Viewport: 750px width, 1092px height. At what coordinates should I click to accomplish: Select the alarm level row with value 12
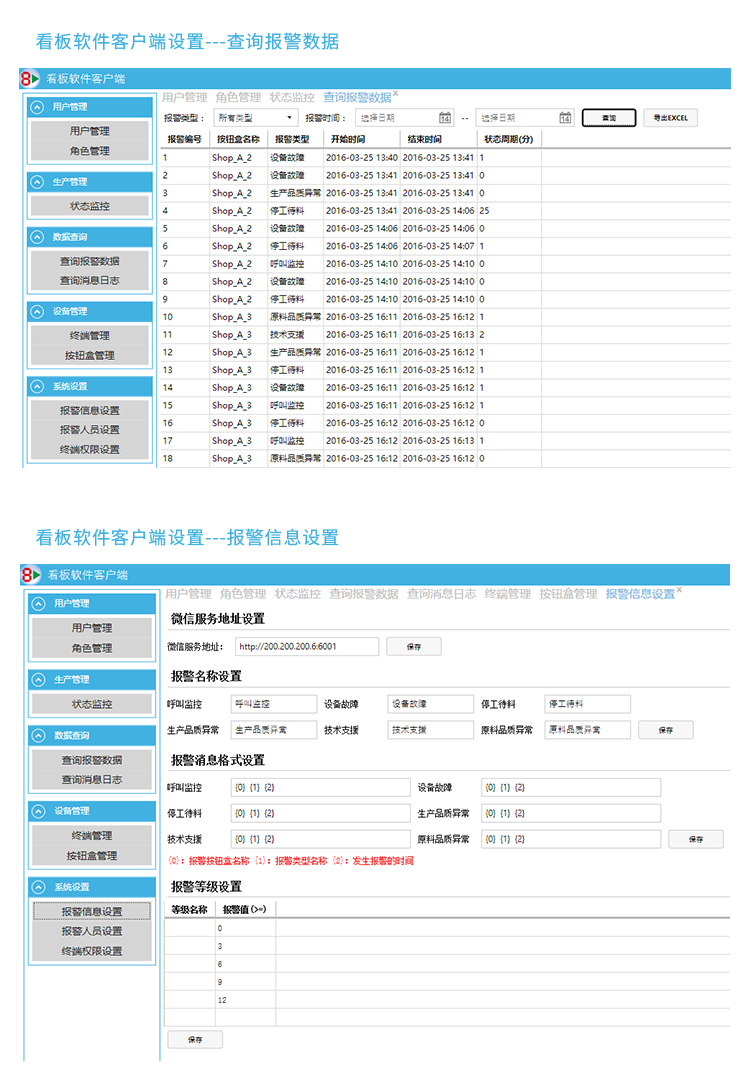(x=300, y=999)
